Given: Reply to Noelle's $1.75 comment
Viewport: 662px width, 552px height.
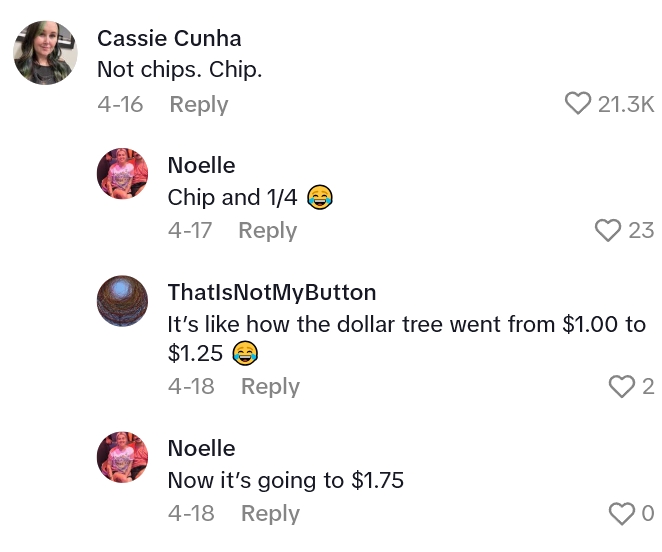Looking at the screenshot, I should pos(270,514).
